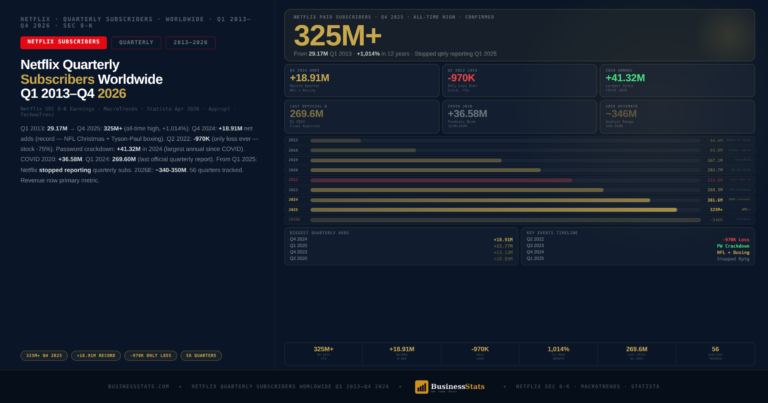Image resolution: width=768 pixels, height=403 pixels.
Task: Select Q1 2025 in Key Events Timeline
Action: click(535, 258)
